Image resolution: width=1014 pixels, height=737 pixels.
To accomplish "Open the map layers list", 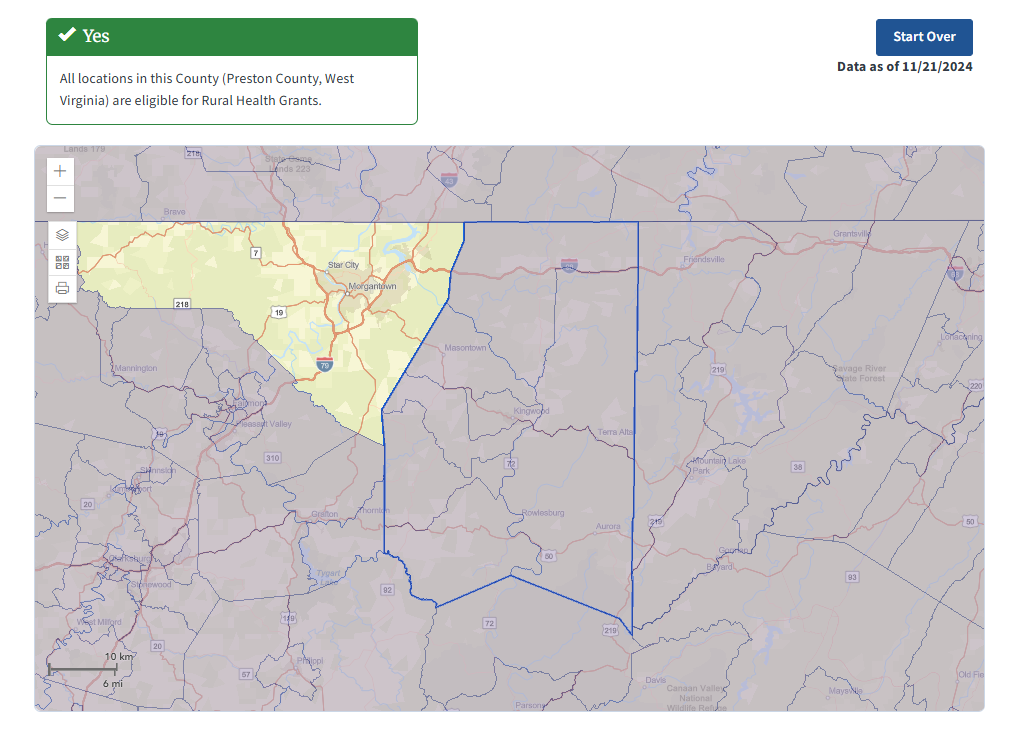I will coord(62,235).
